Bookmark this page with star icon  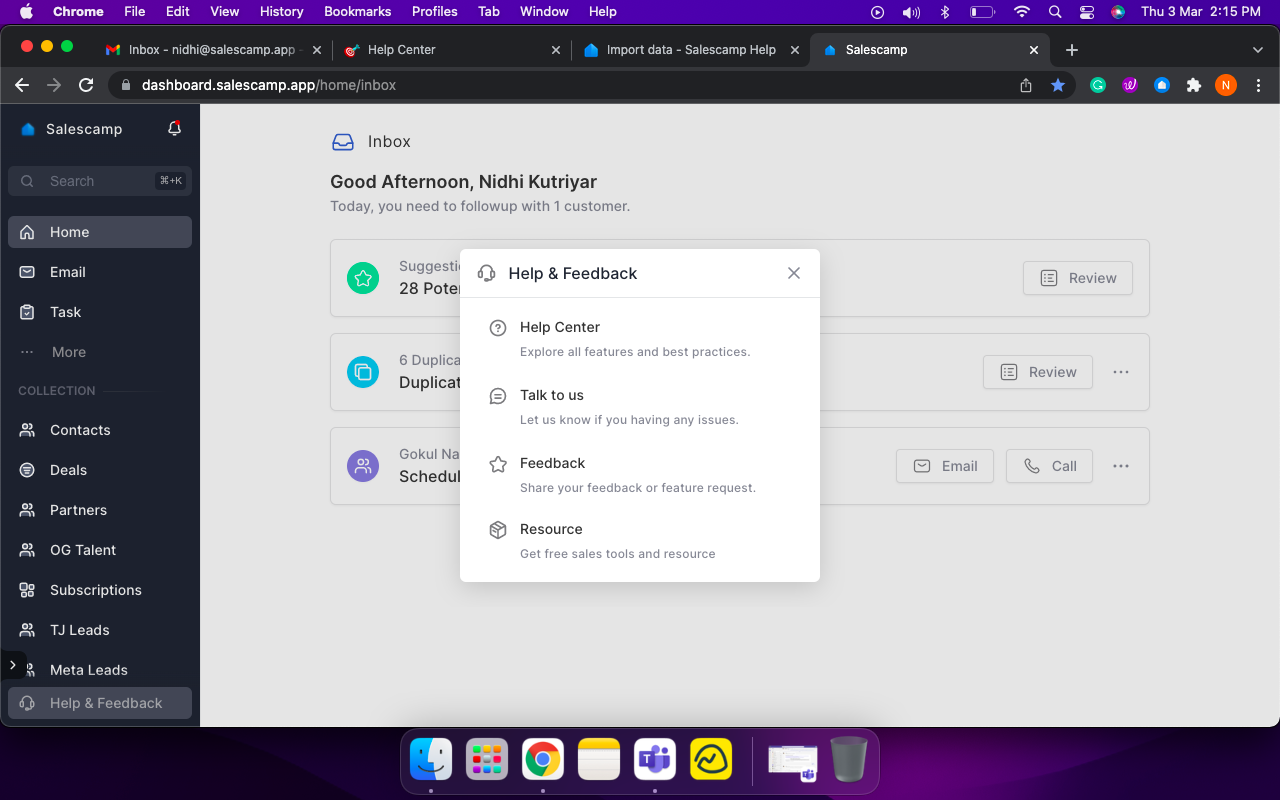(x=1058, y=86)
